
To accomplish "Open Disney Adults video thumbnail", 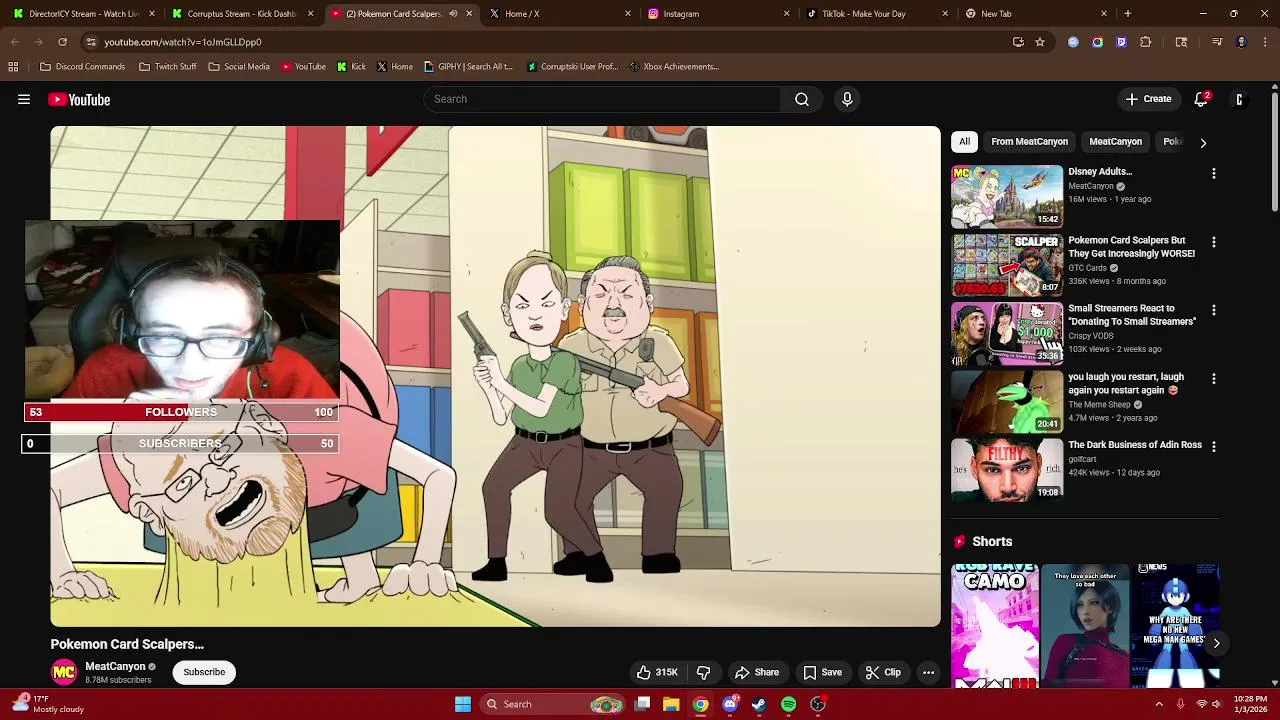I will (x=1007, y=197).
